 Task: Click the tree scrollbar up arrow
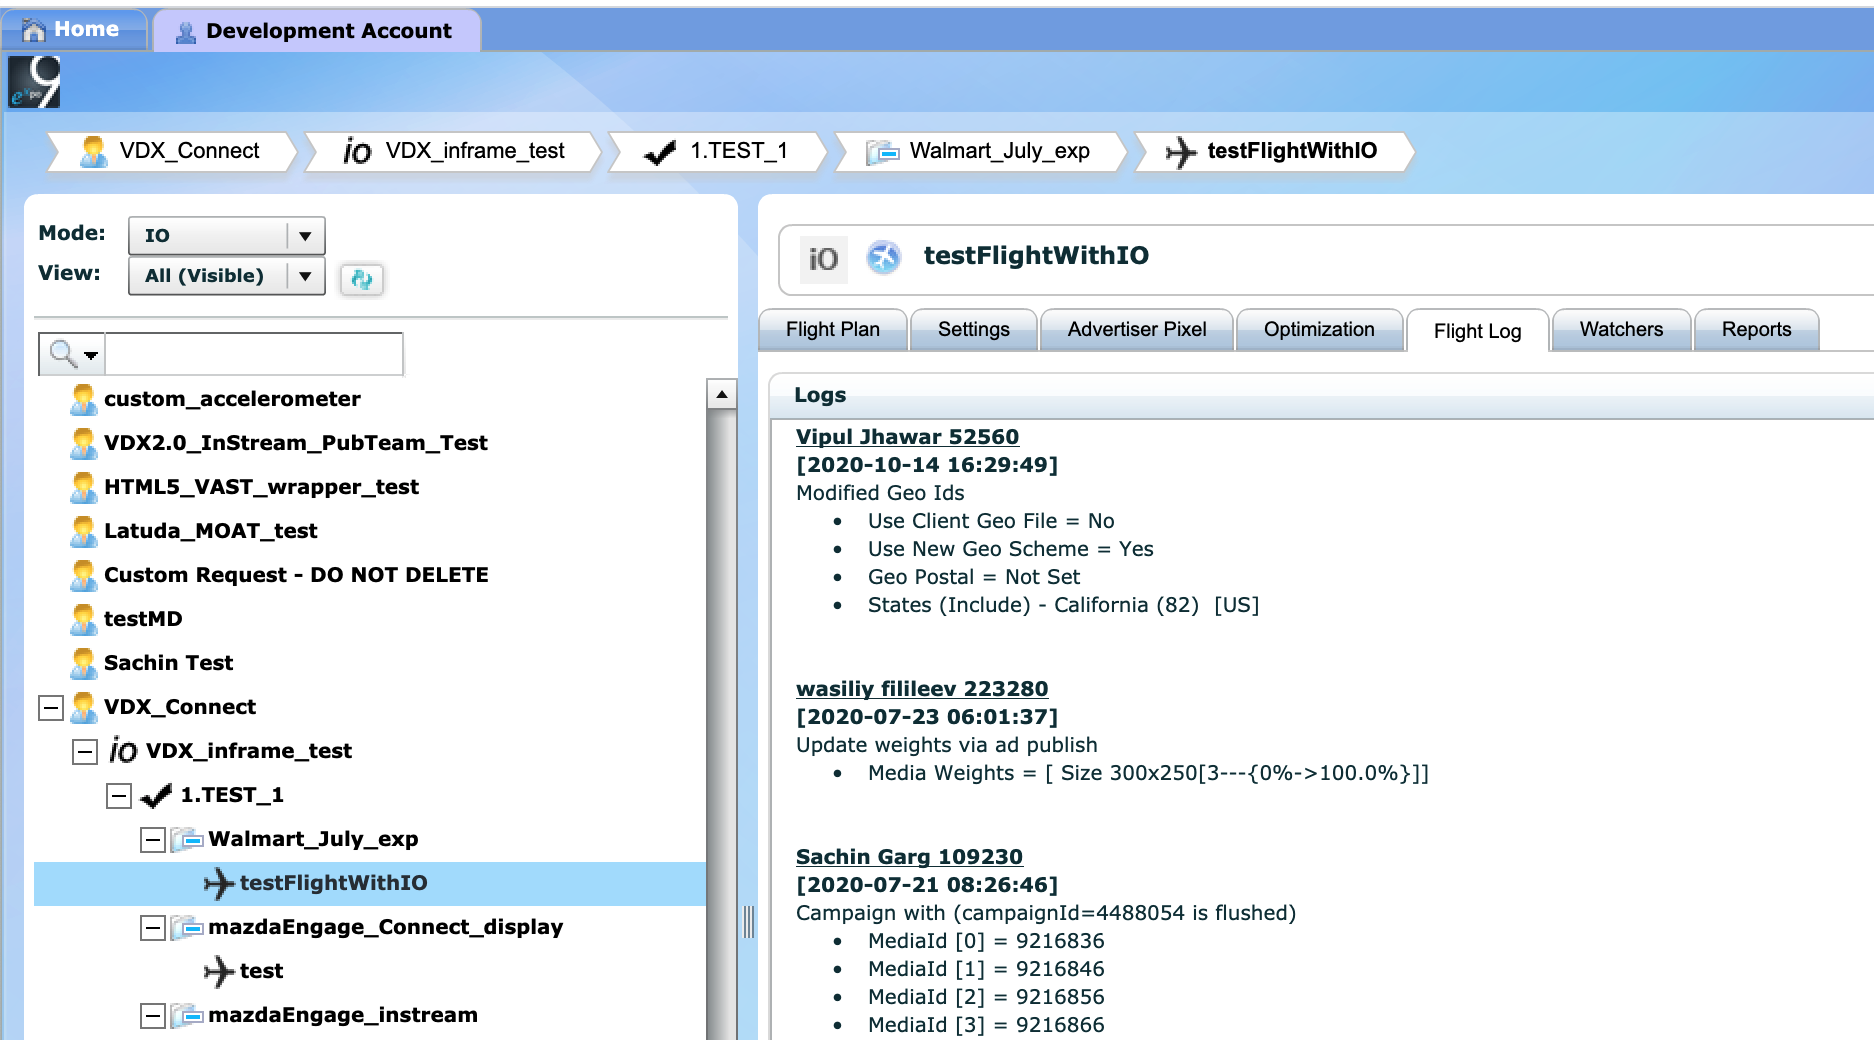click(721, 395)
